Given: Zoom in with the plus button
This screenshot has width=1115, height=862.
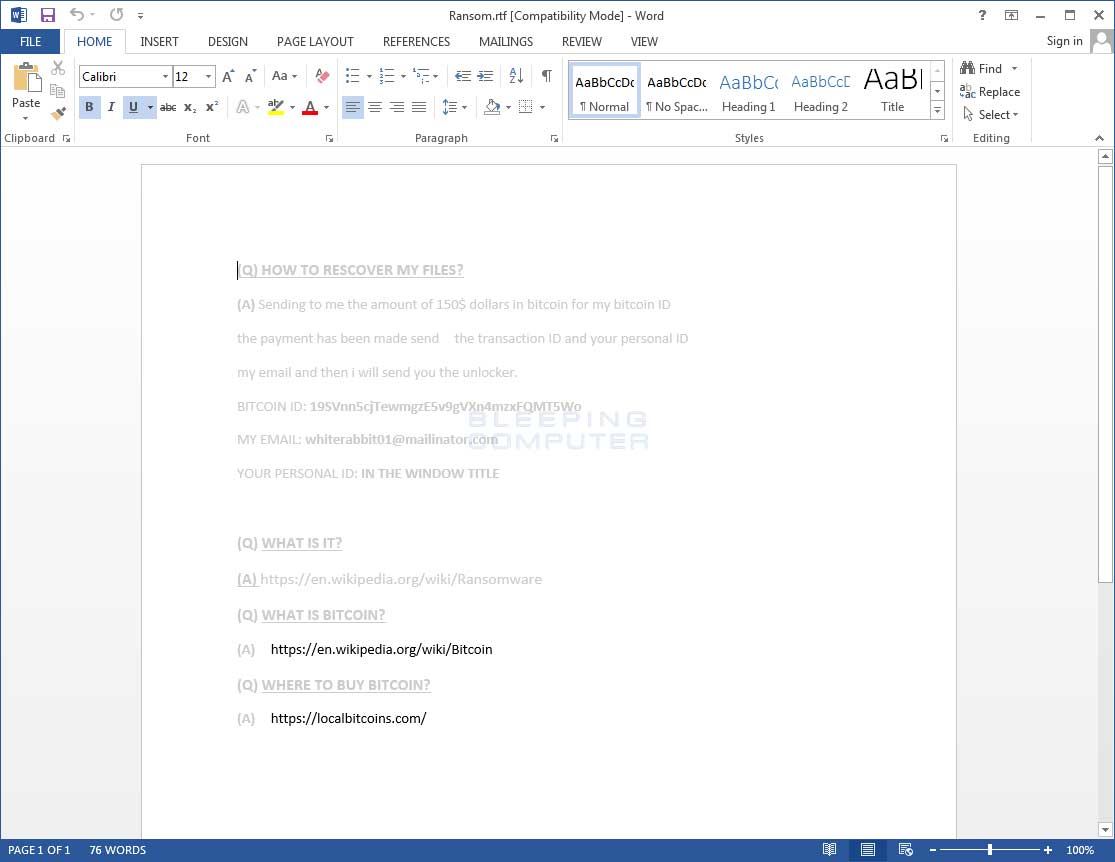Looking at the screenshot, I should pos(1047,850).
